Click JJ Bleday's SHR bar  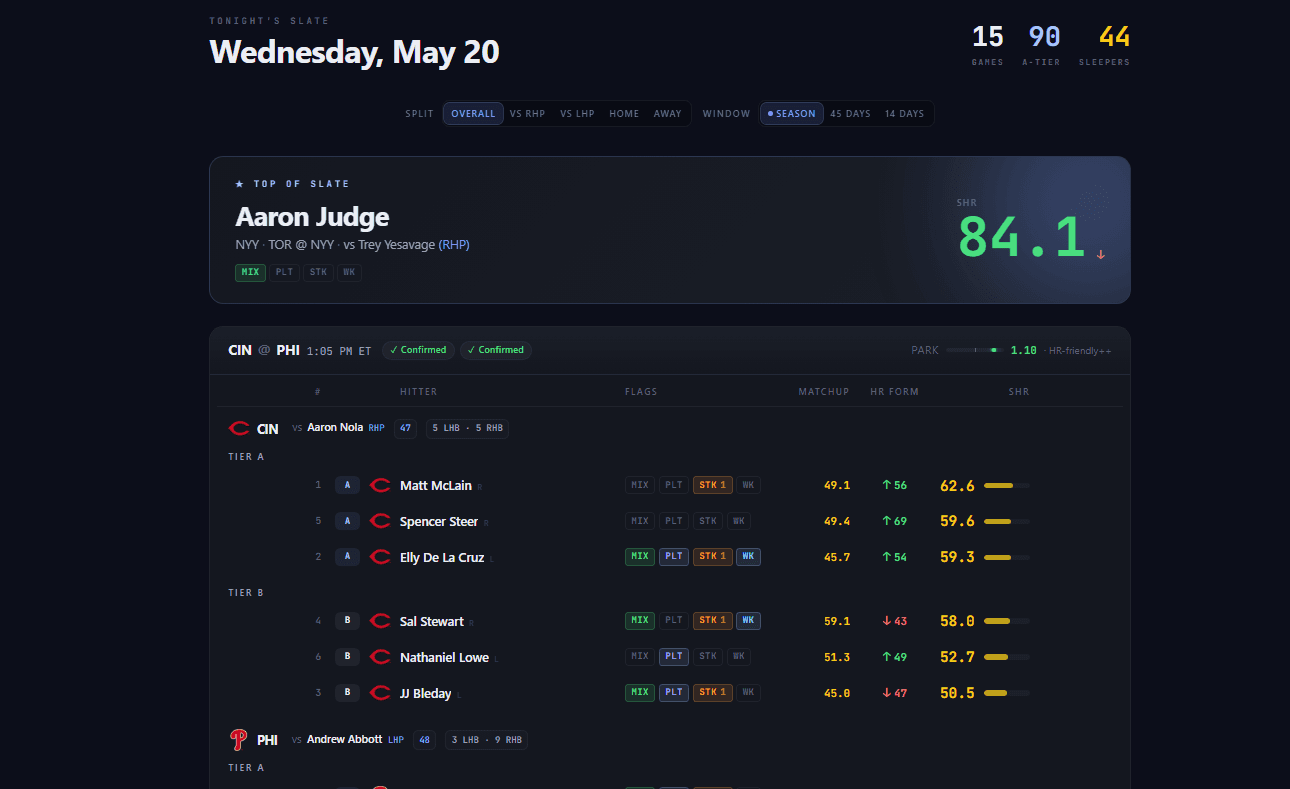click(1007, 694)
